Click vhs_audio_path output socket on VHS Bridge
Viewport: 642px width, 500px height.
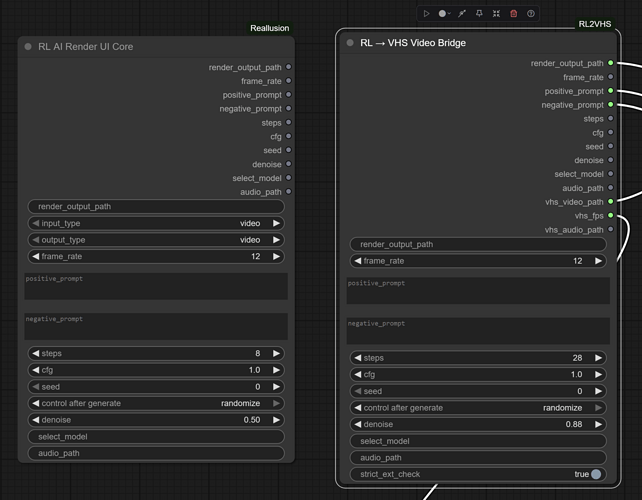[610, 229]
